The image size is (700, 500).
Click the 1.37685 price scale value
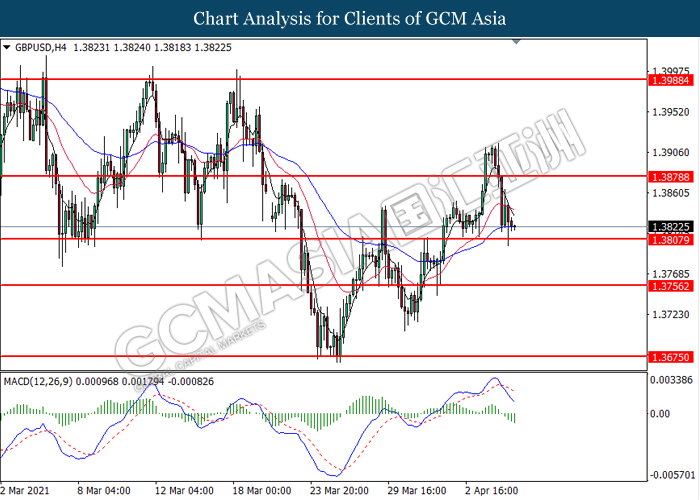[671, 274]
